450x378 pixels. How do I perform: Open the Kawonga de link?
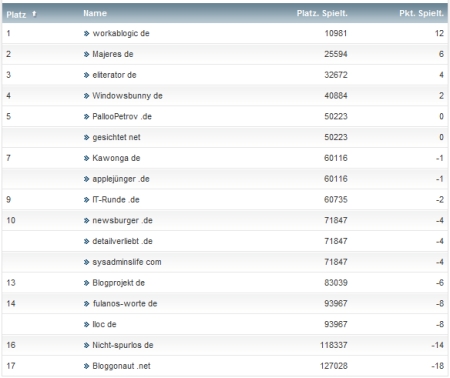pos(116,158)
